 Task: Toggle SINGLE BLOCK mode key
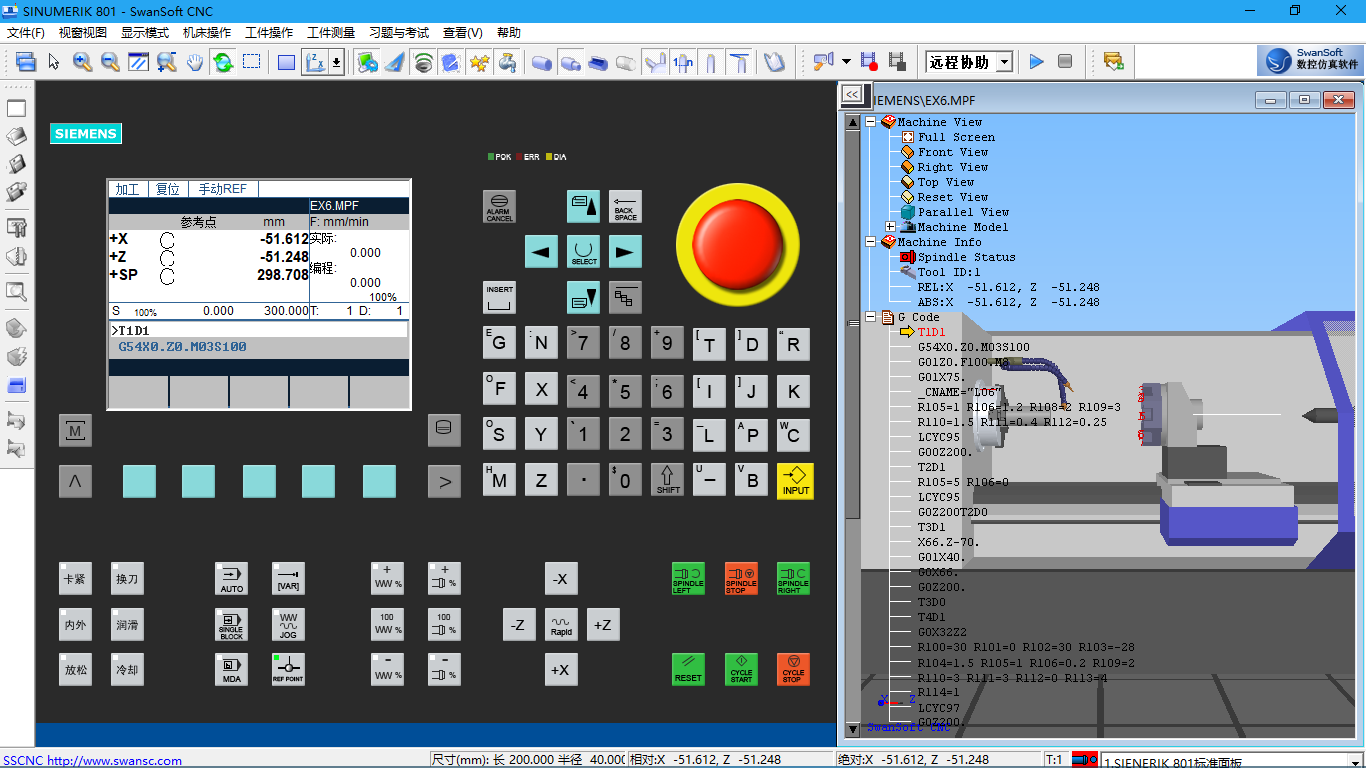coord(232,625)
